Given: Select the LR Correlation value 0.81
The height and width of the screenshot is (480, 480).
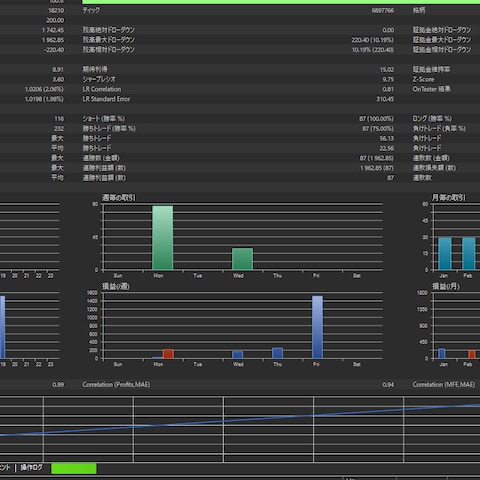Looking at the screenshot, I should (x=388, y=89).
